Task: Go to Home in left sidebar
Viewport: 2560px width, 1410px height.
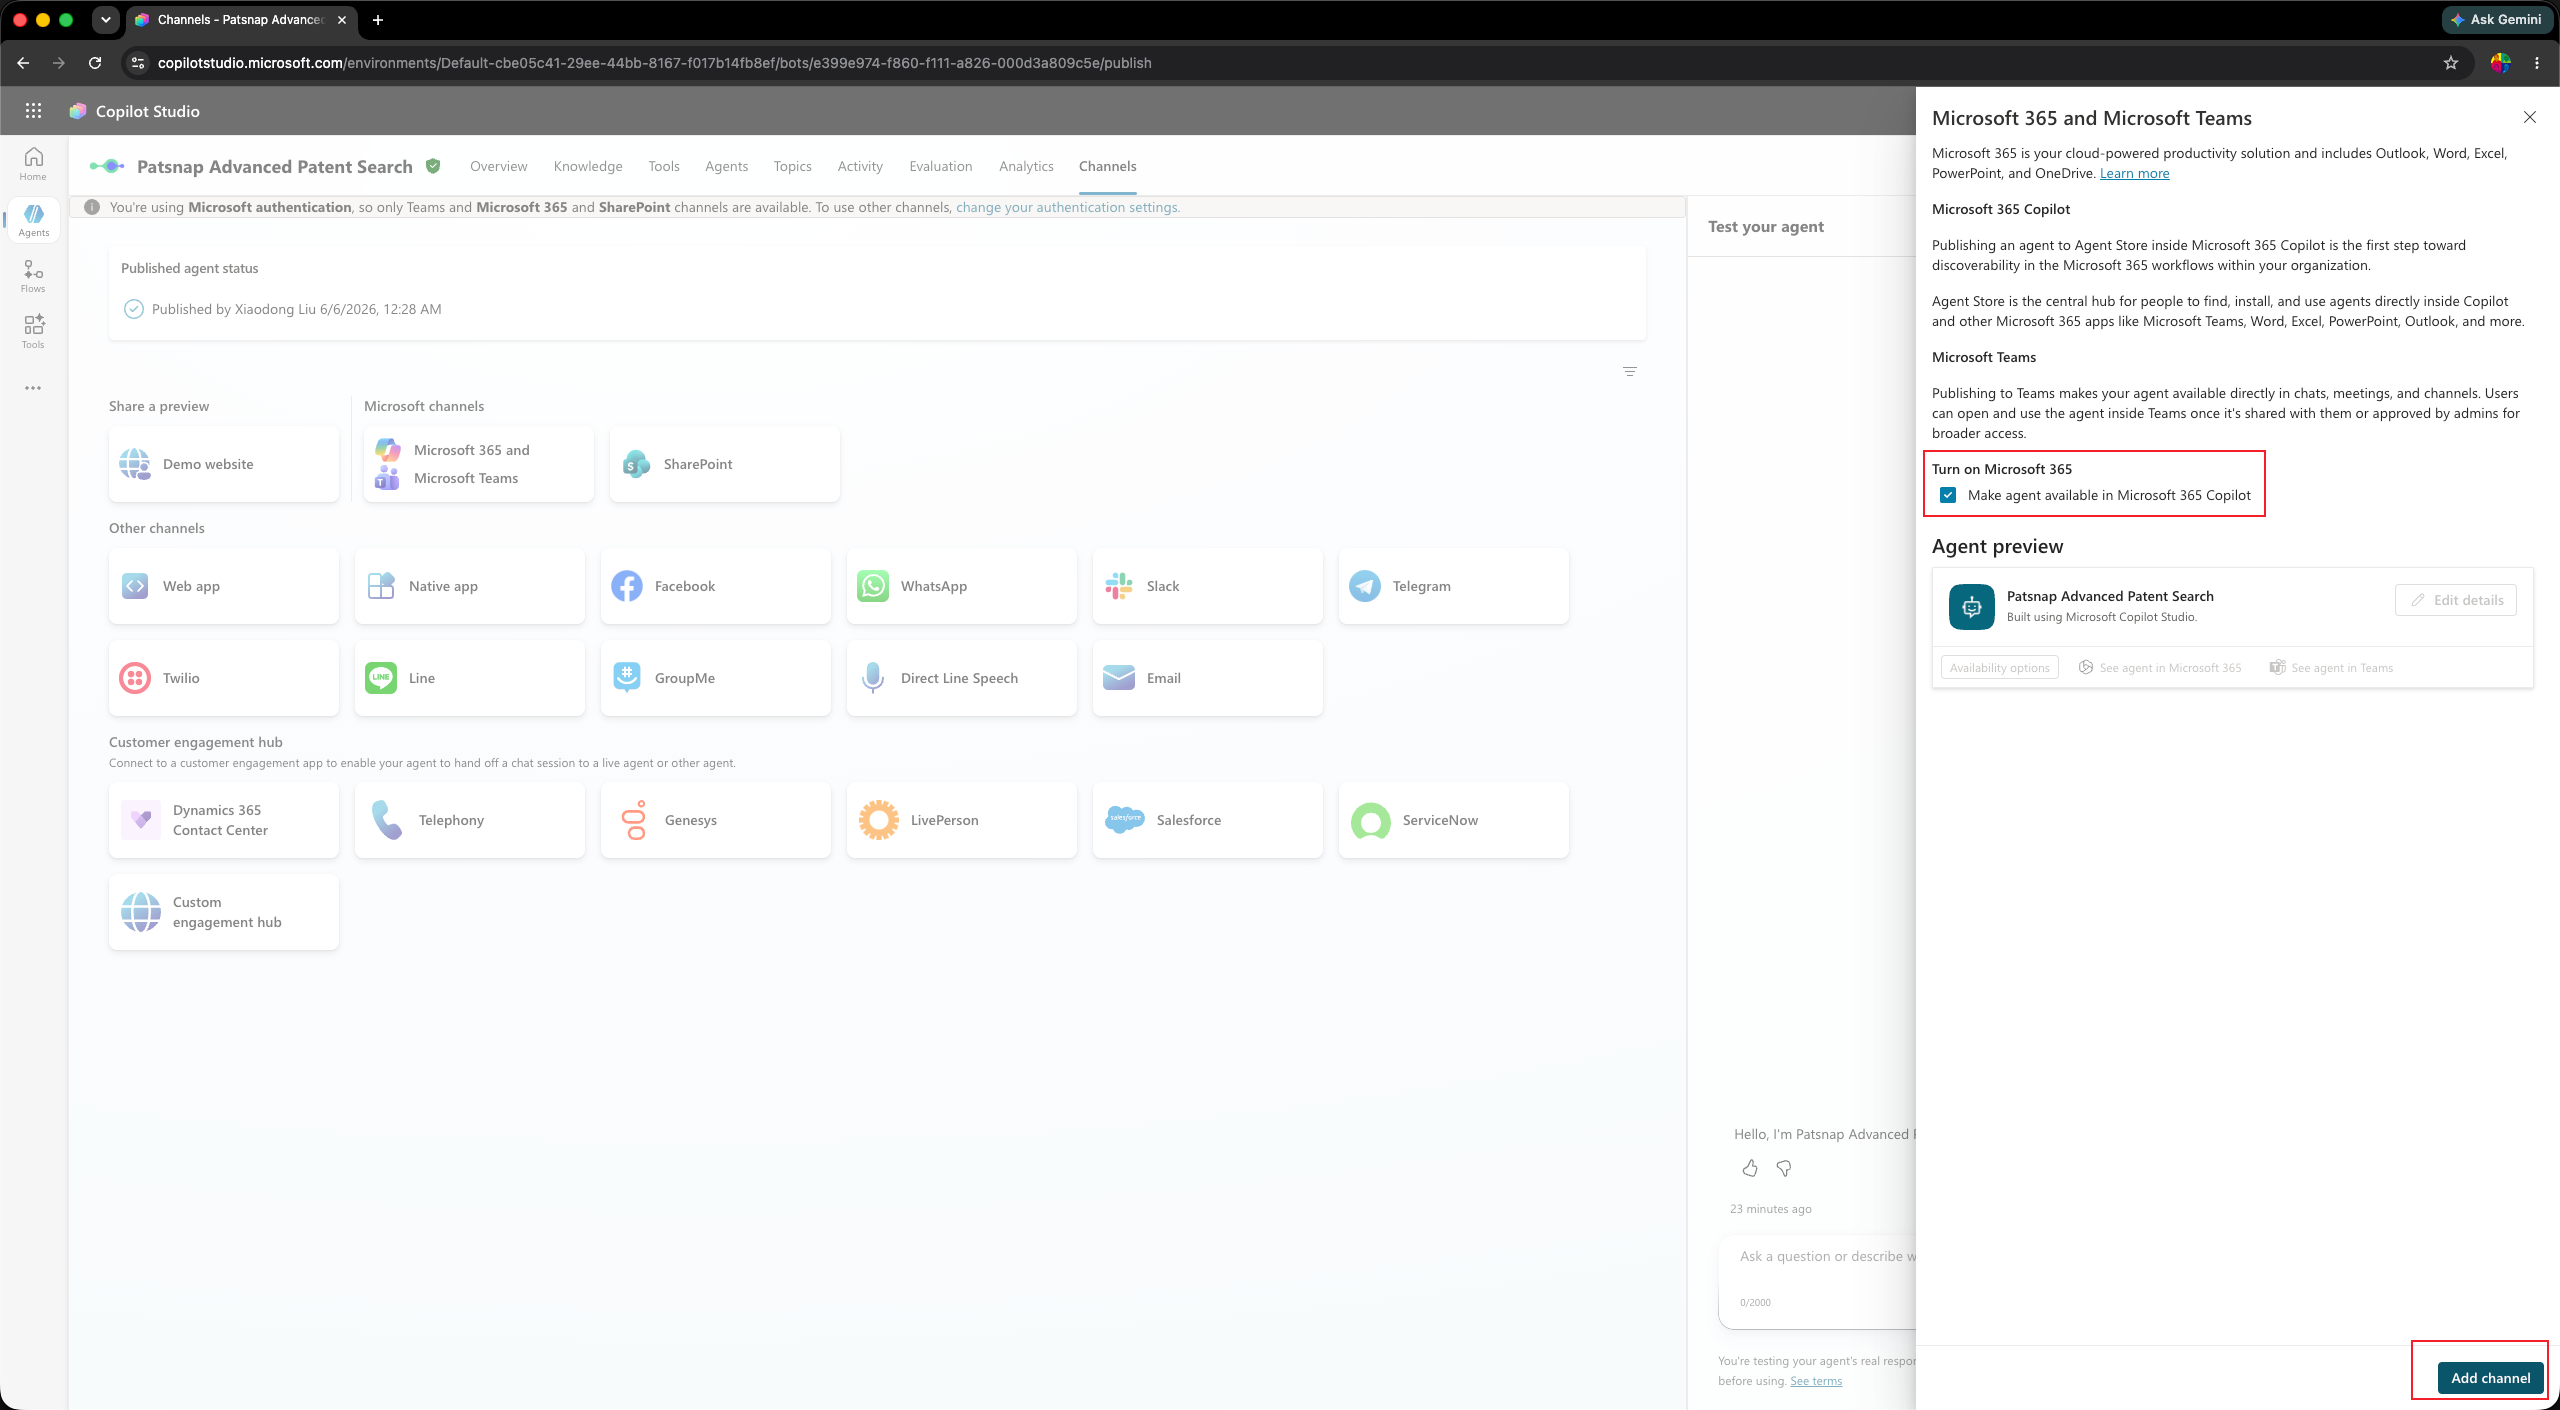Action: point(33,164)
